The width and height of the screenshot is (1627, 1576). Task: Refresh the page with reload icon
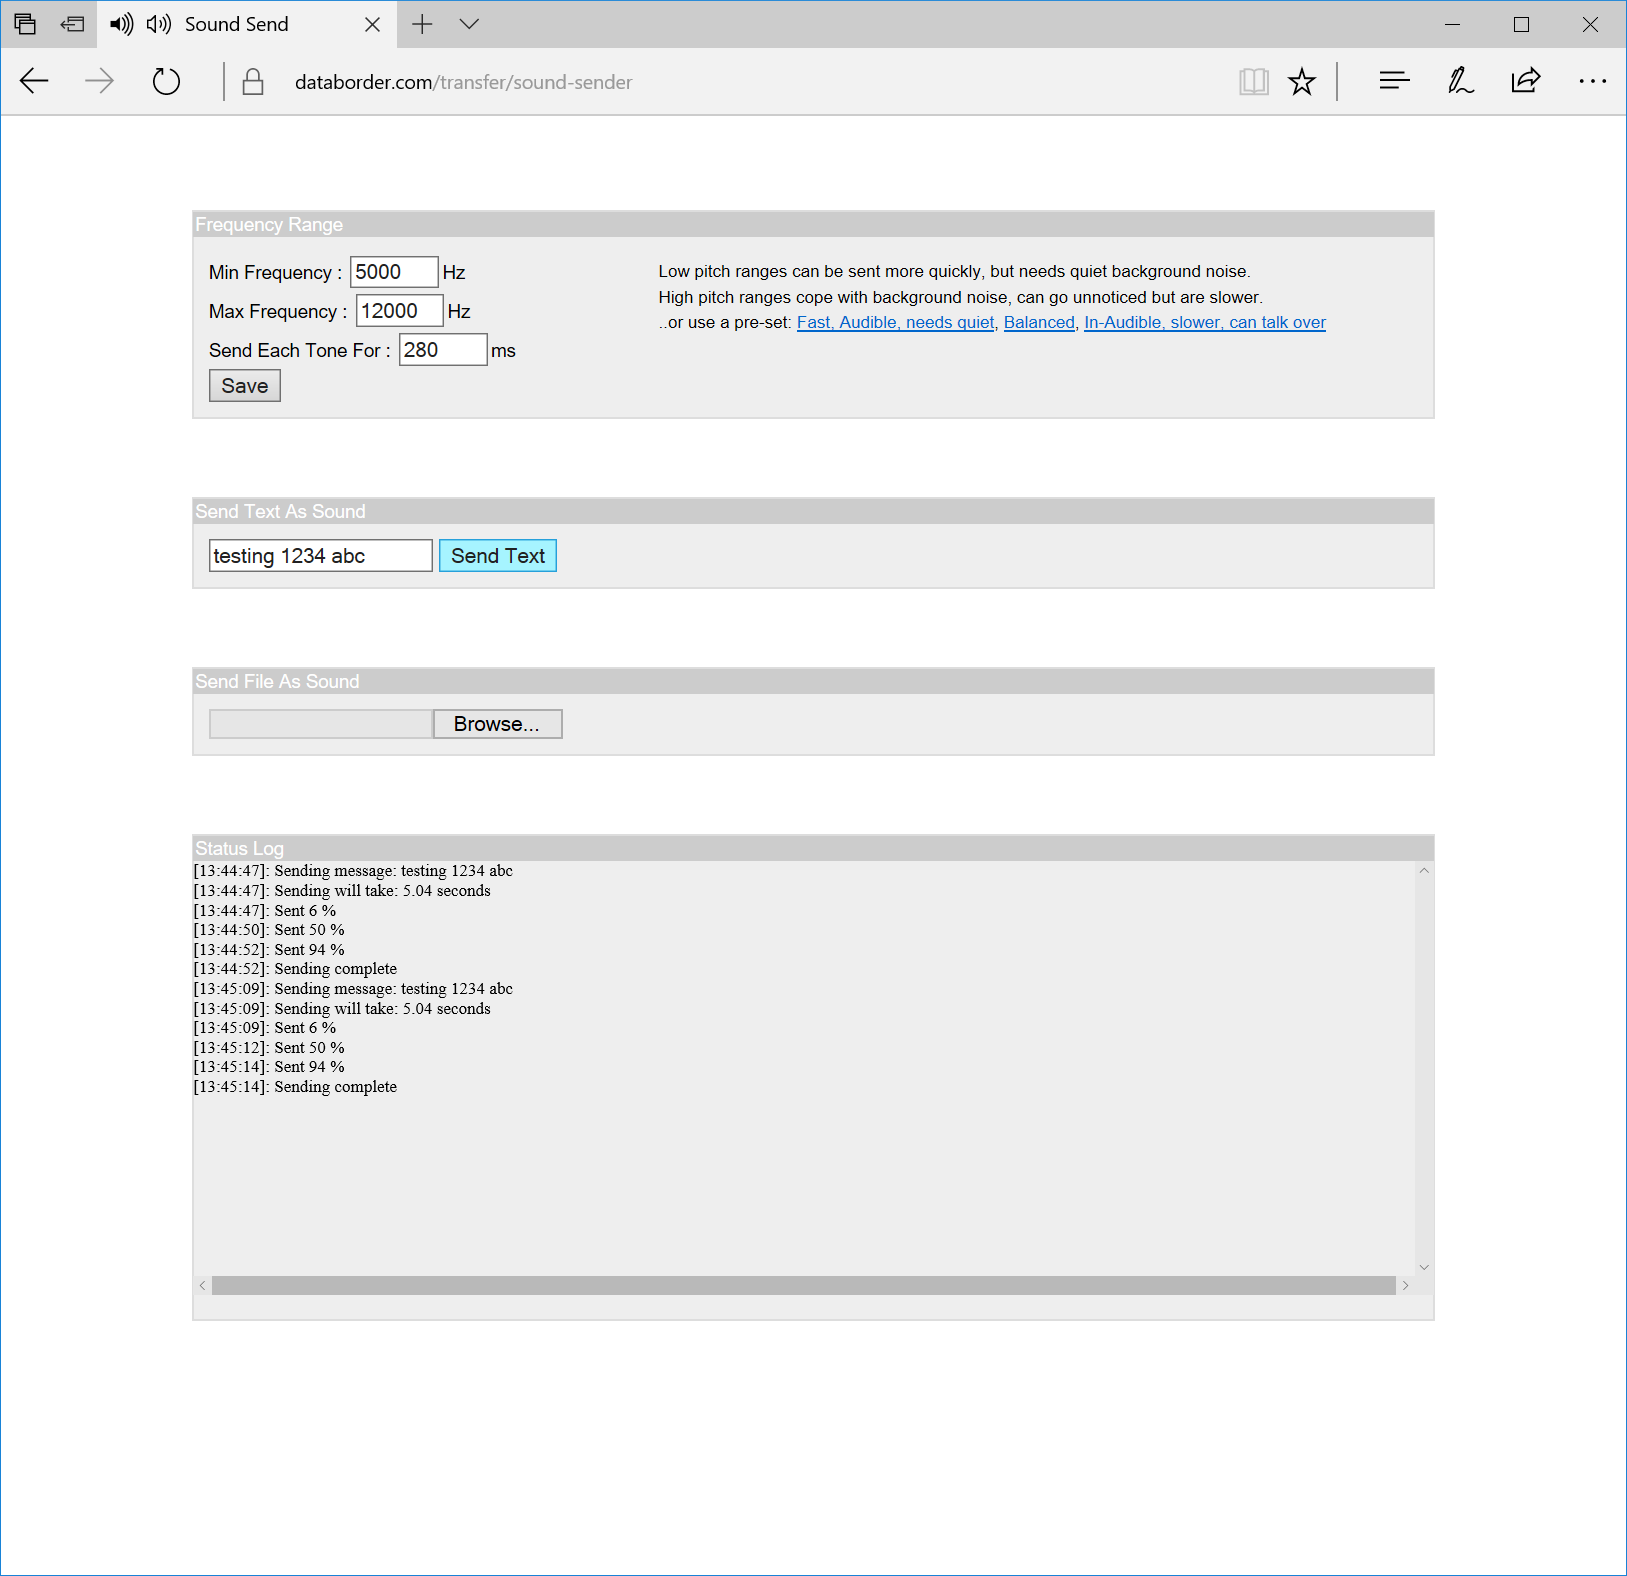coord(166,81)
